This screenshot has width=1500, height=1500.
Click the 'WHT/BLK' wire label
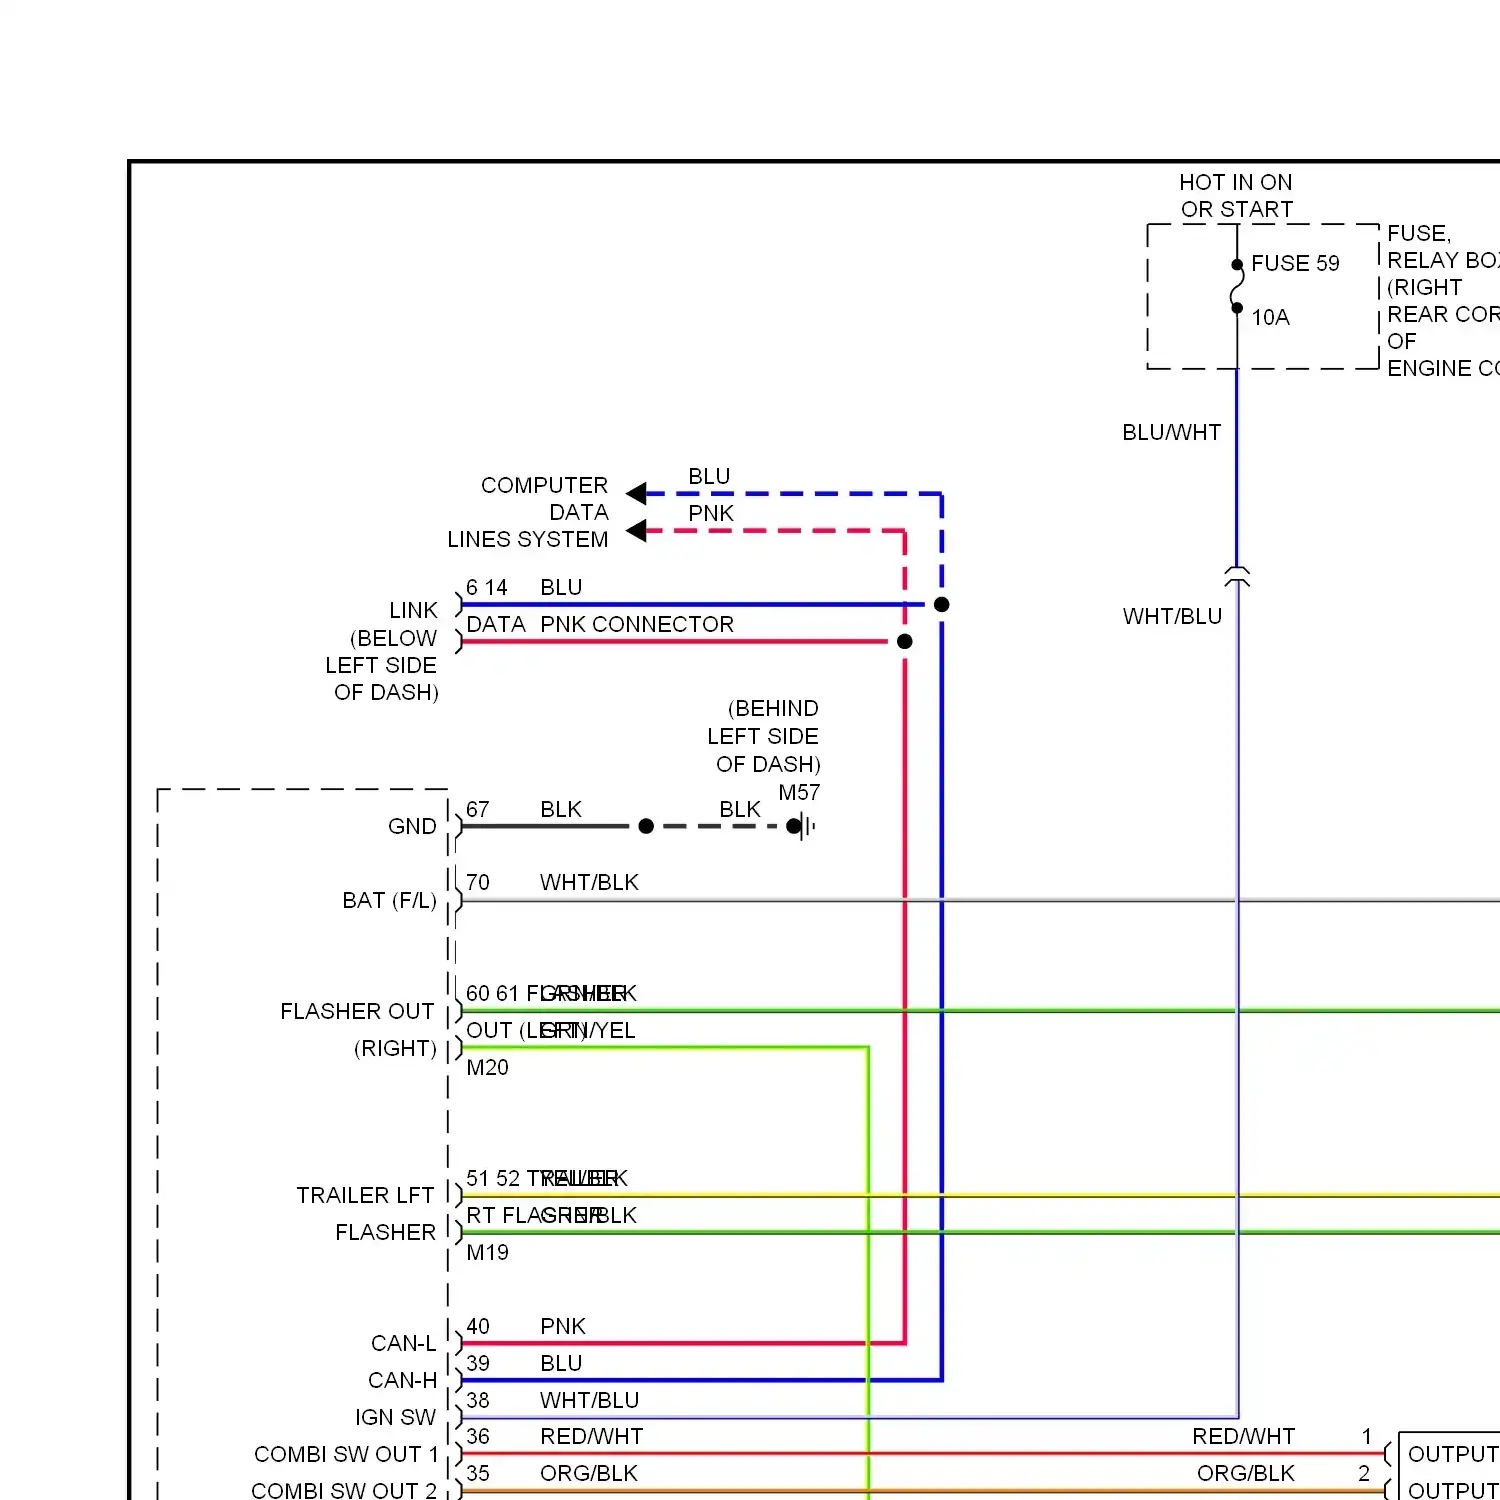click(x=589, y=882)
